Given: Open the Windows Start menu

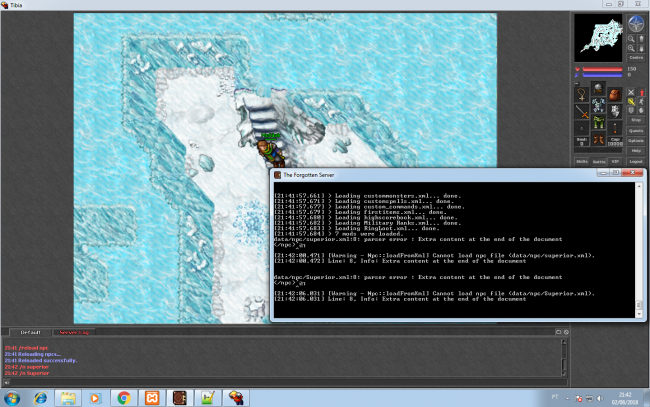Looking at the screenshot, I should coord(12,398).
